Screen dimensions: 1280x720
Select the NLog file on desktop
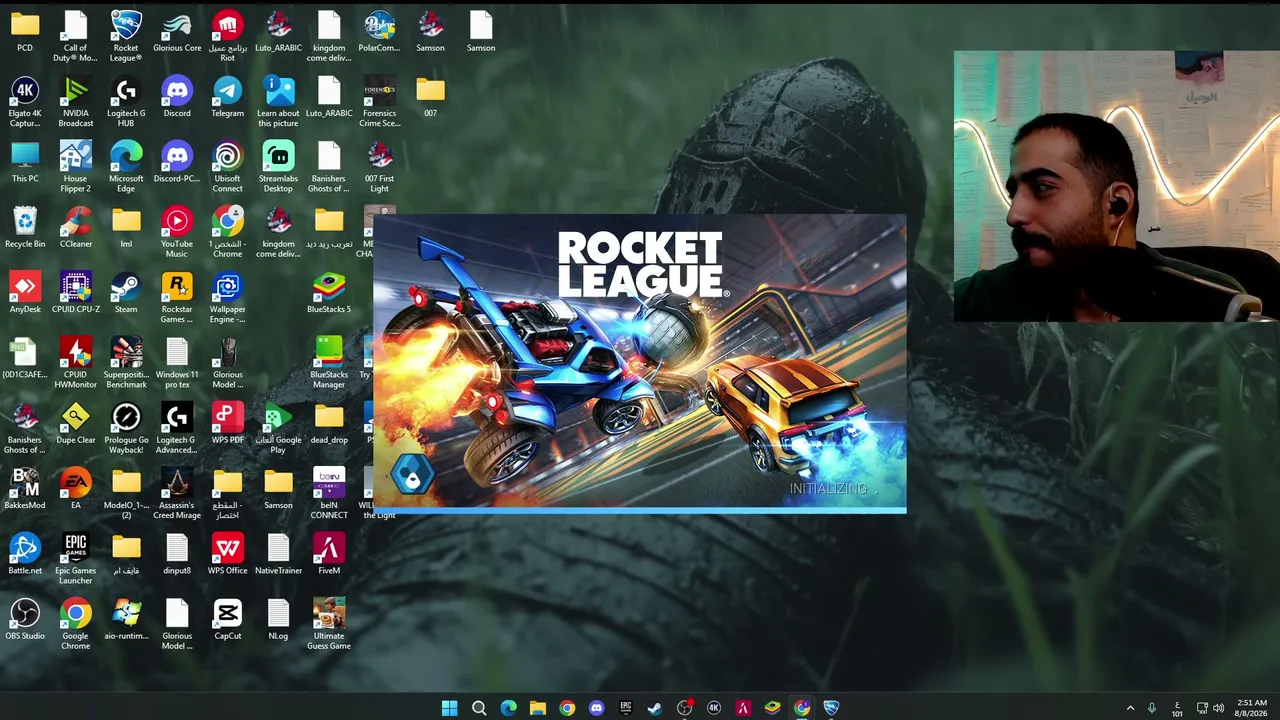click(278, 620)
